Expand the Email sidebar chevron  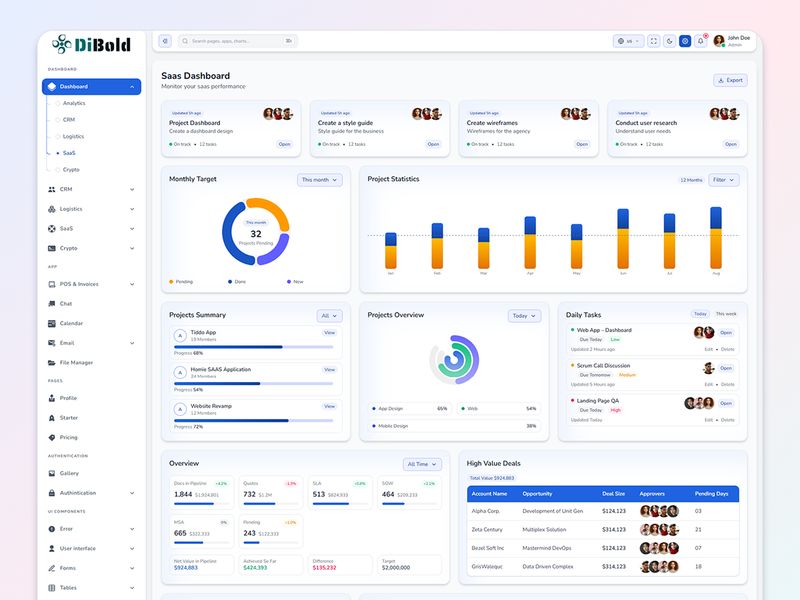tap(132, 343)
